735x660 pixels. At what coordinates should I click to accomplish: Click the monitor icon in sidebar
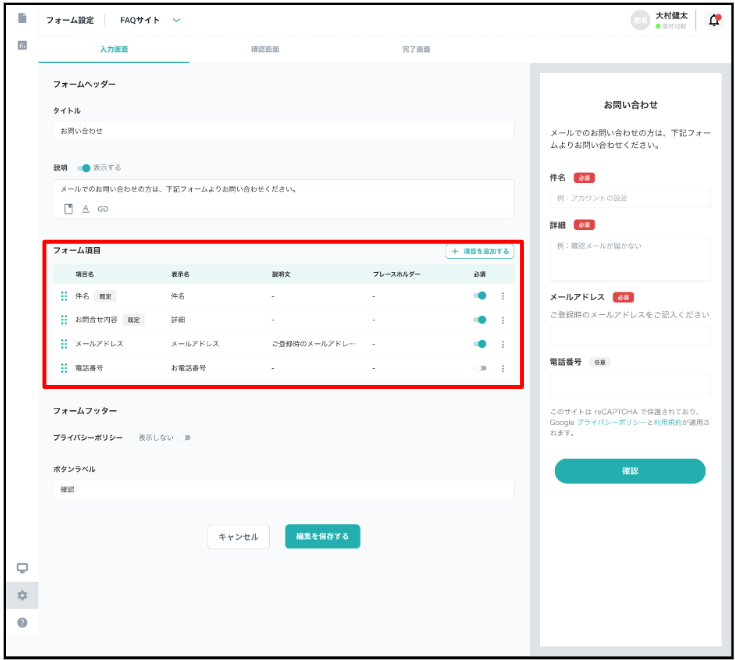(22, 568)
